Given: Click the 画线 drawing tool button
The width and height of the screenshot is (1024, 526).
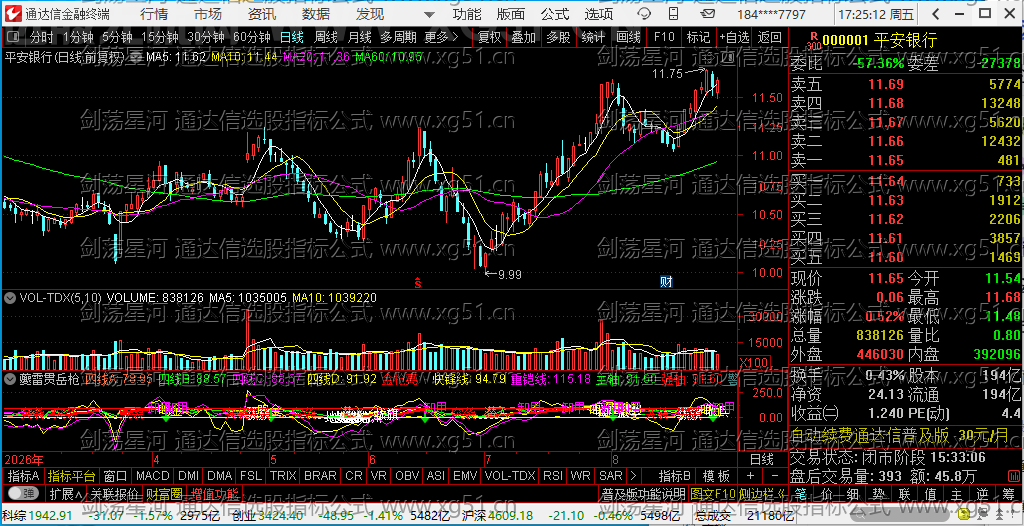Looking at the screenshot, I should 629,37.
